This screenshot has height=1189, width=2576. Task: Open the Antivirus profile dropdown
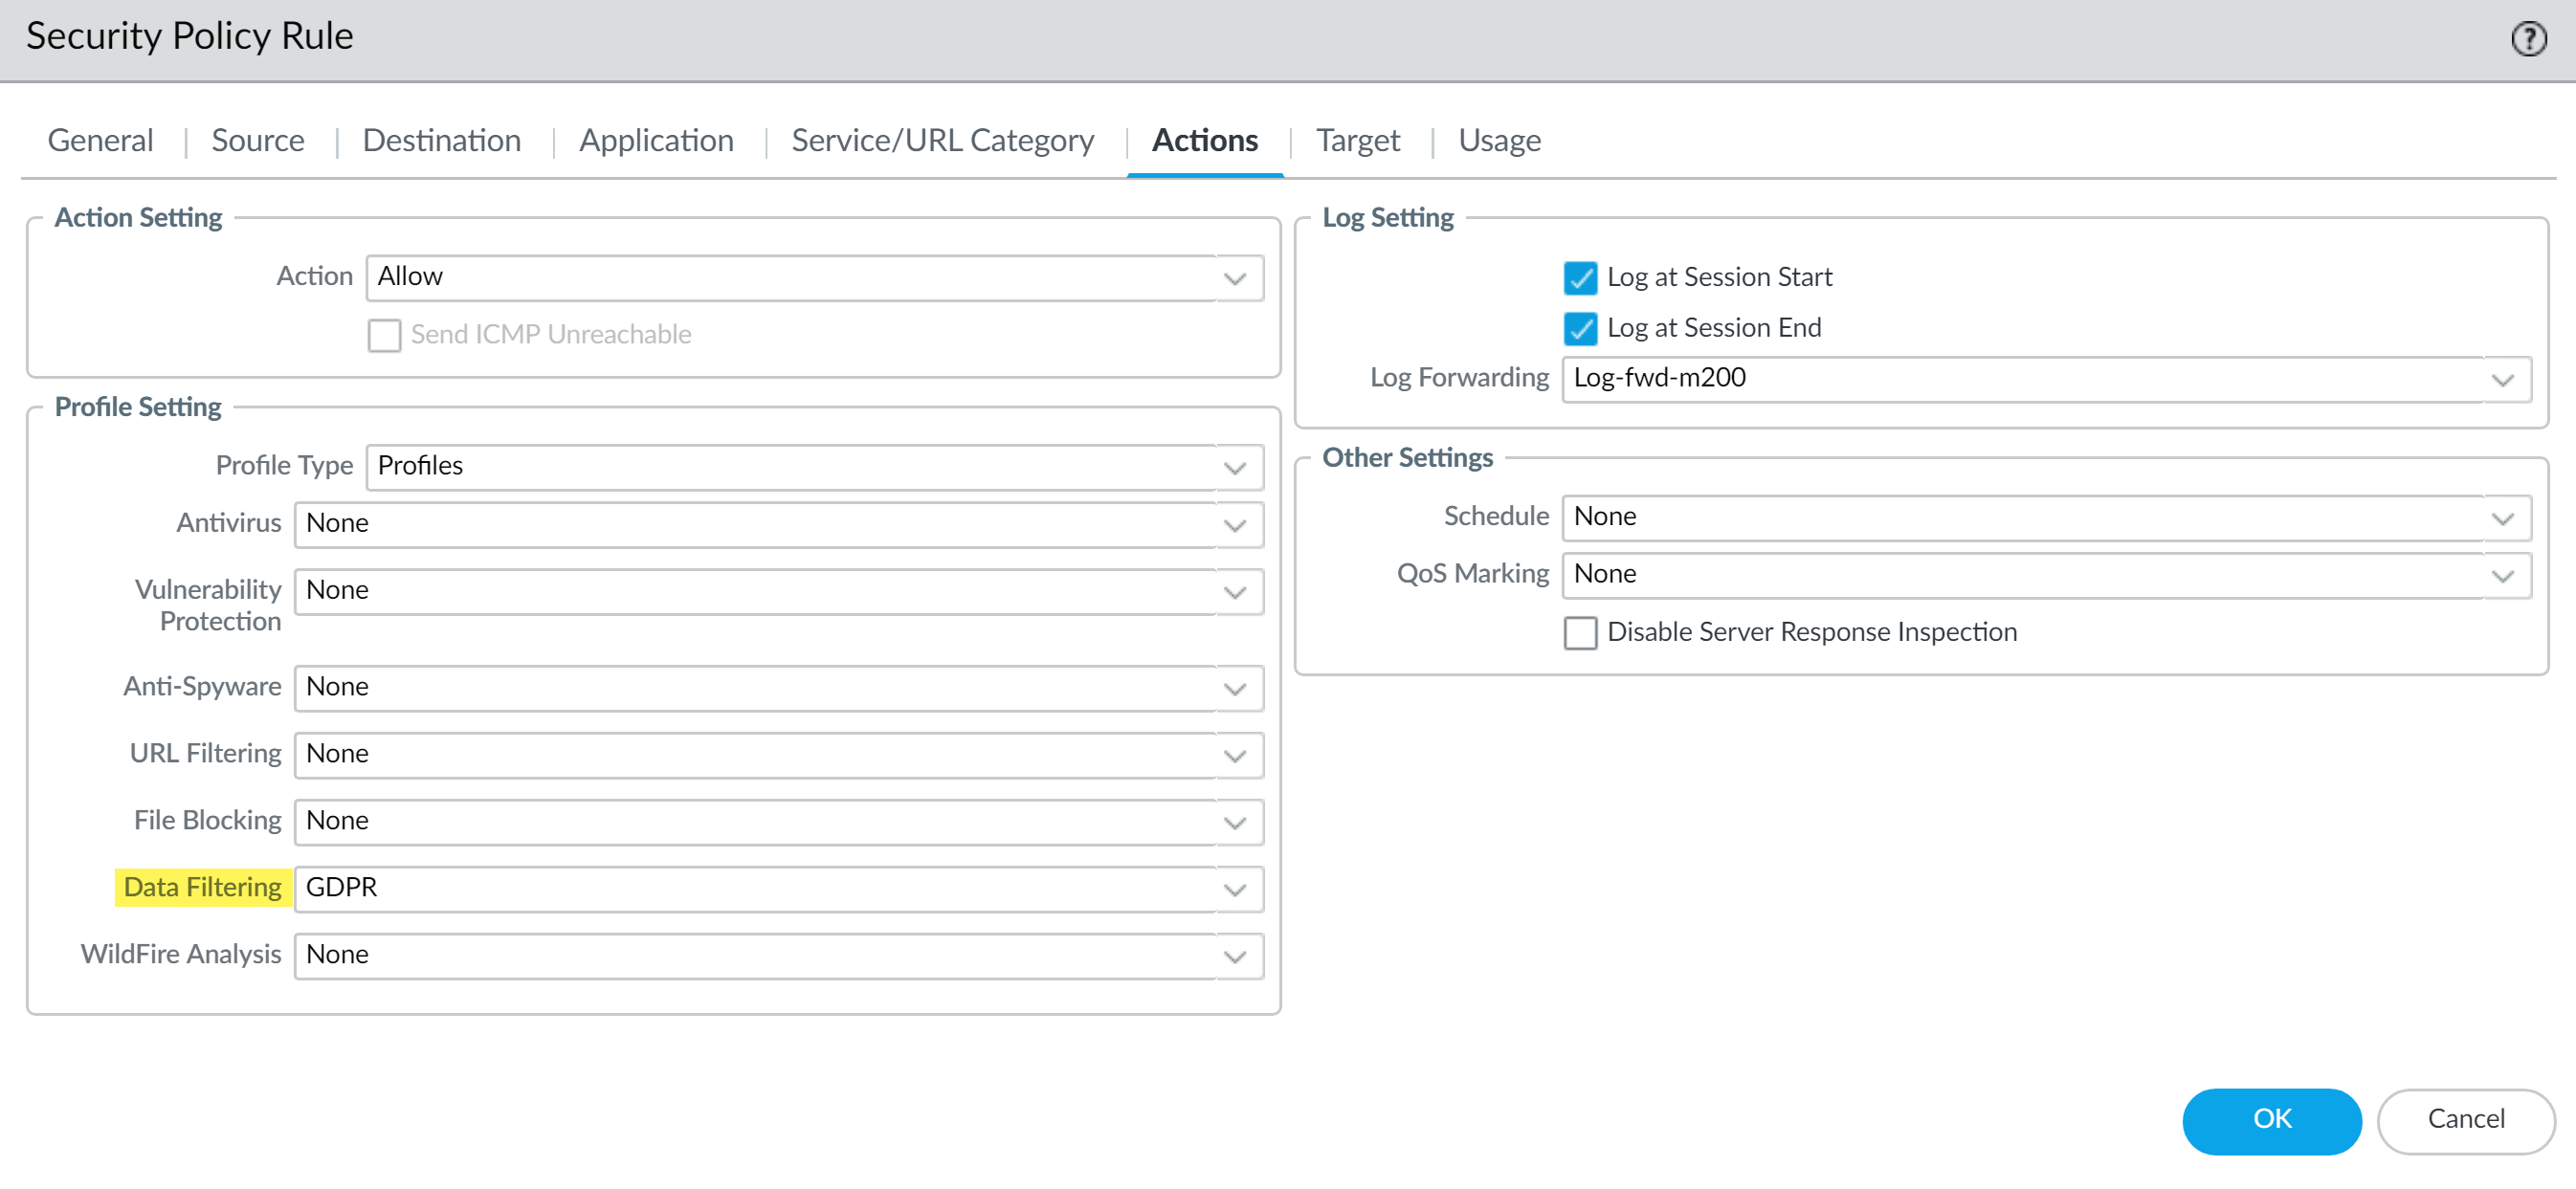point(1235,524)
